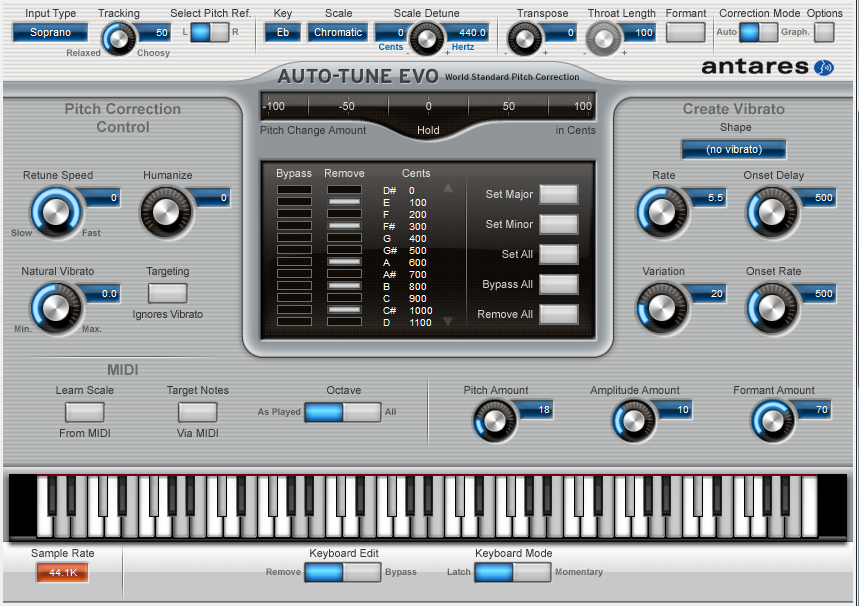Viewport: 859px width, 606px height.
Task: Click the Set Major button
Action: (x=559, y=194)
